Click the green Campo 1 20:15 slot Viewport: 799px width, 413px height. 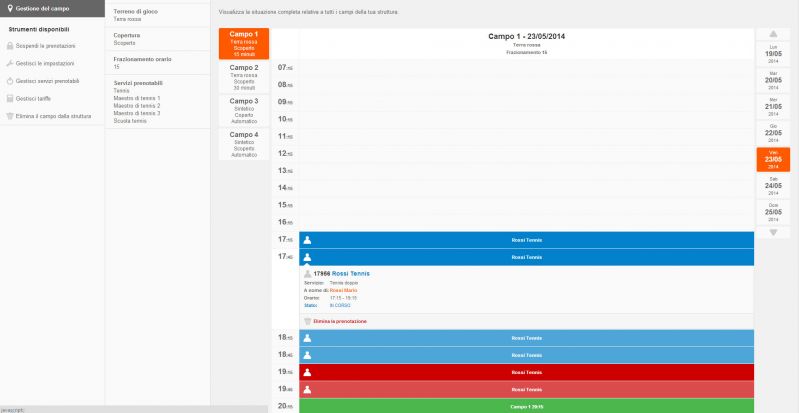526,406
